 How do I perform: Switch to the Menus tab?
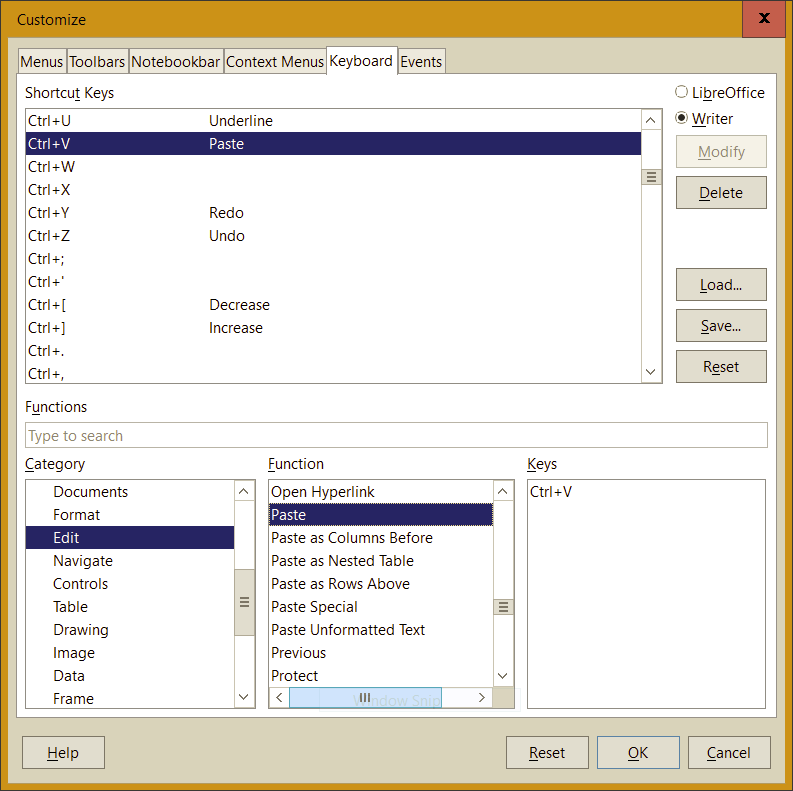42,62
